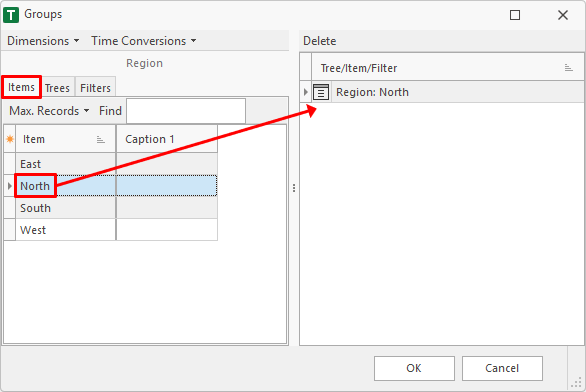This screenshot has width=586, height=392.
Task: Switch to the Filters tab
Action: [95, 88]
